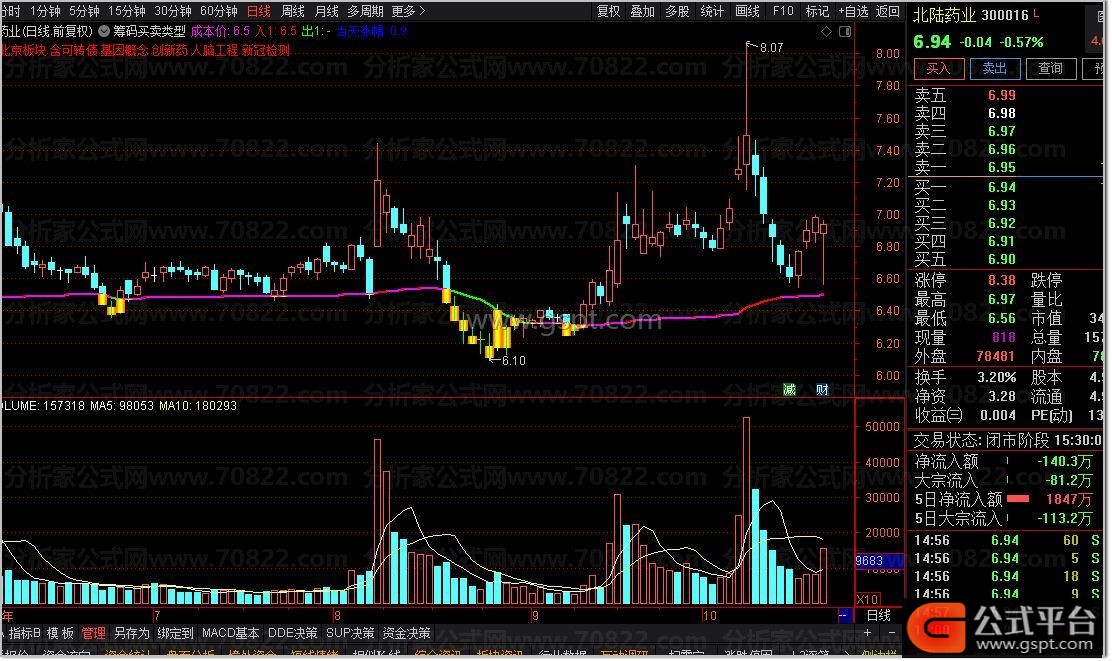Select the 15分钟 period tab
The image size is (1112, 661).
tap(126, 11)
